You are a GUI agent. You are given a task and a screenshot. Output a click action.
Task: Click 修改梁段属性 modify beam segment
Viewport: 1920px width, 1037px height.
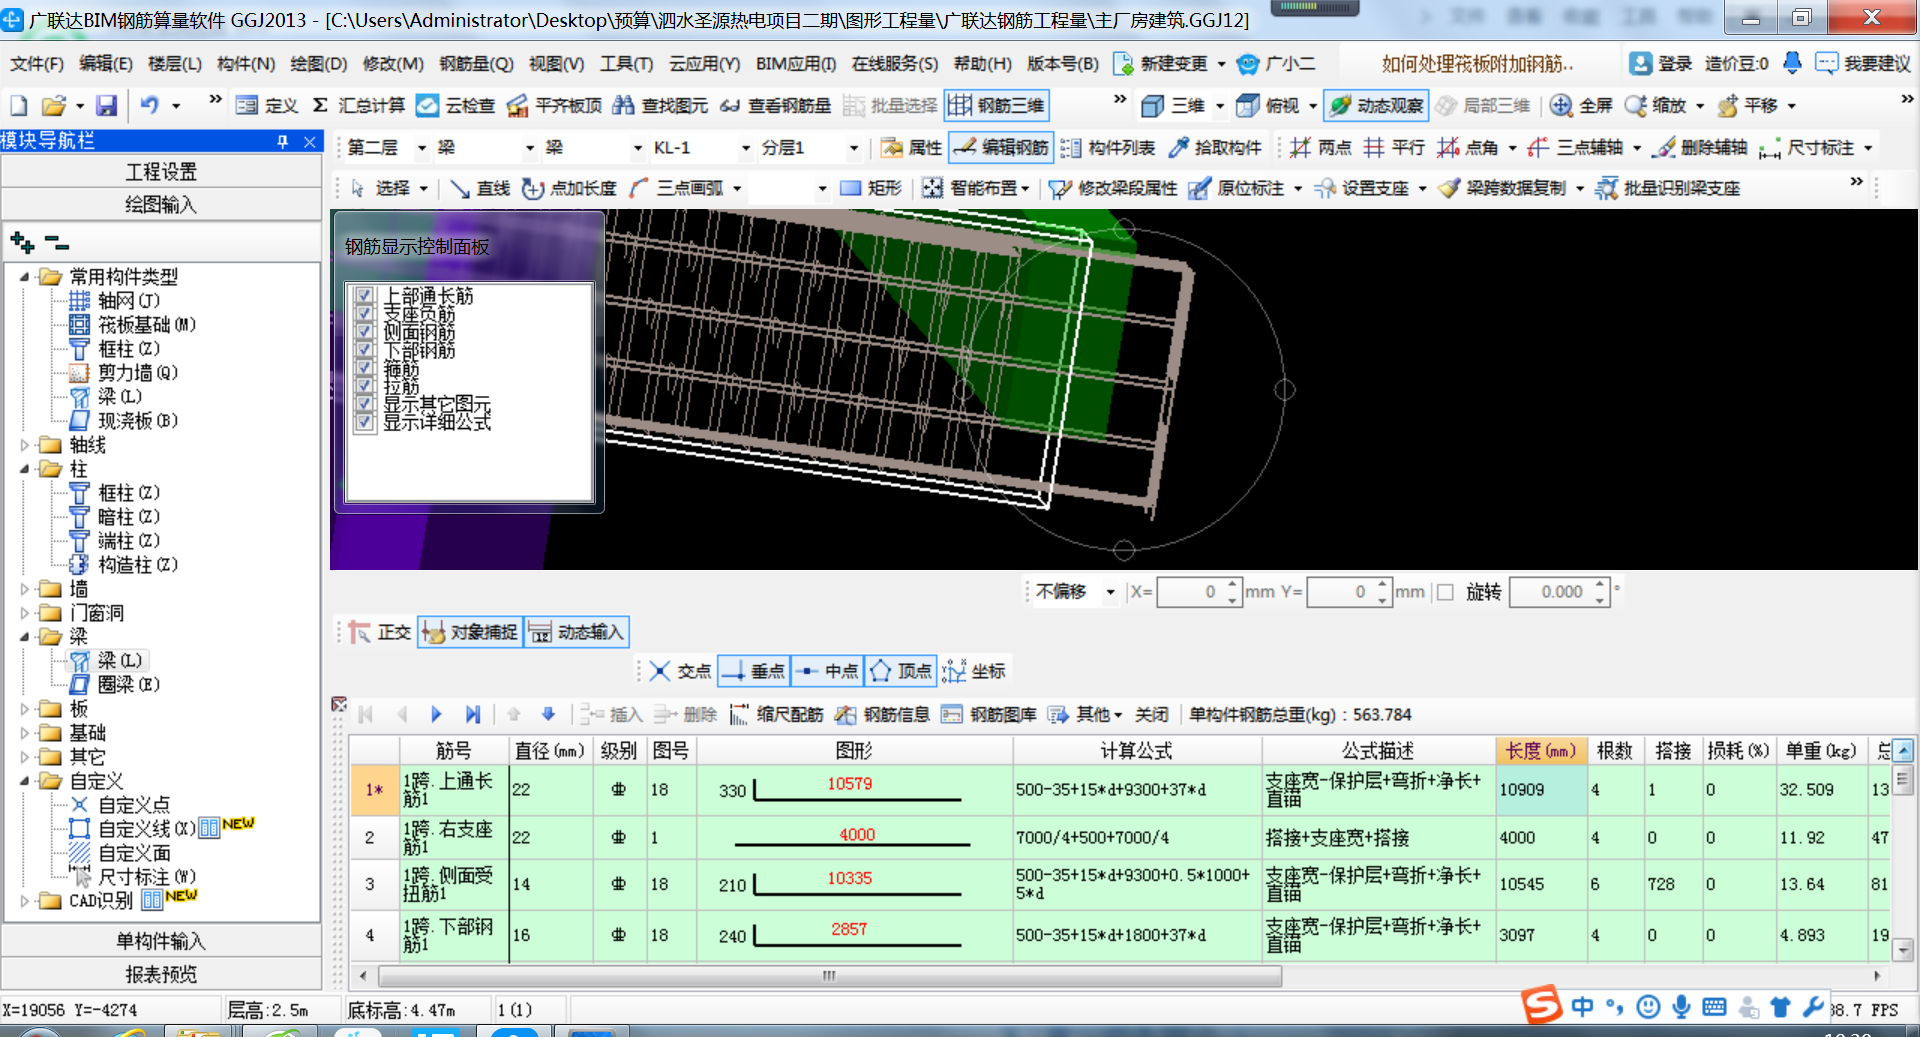tap(1113, 188)
